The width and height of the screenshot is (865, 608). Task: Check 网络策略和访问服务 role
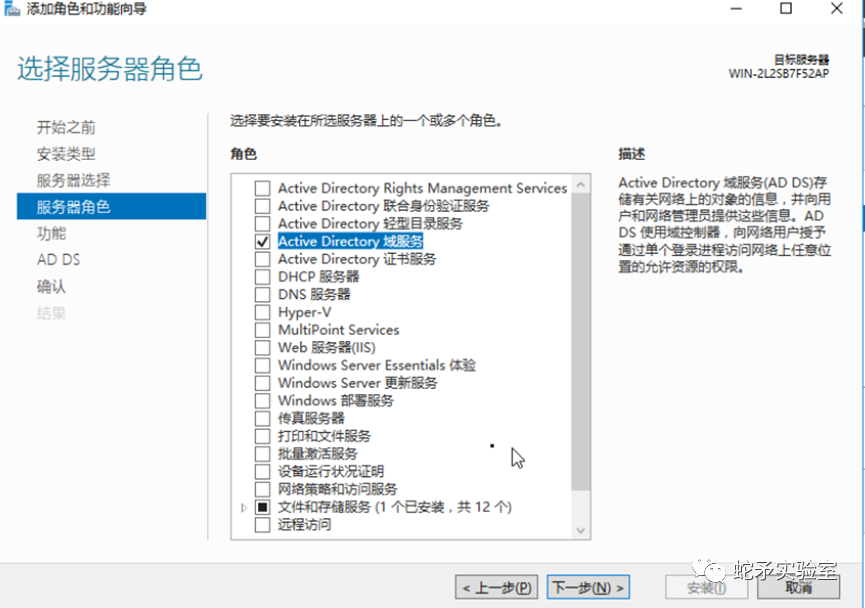[x=263, y=489]
